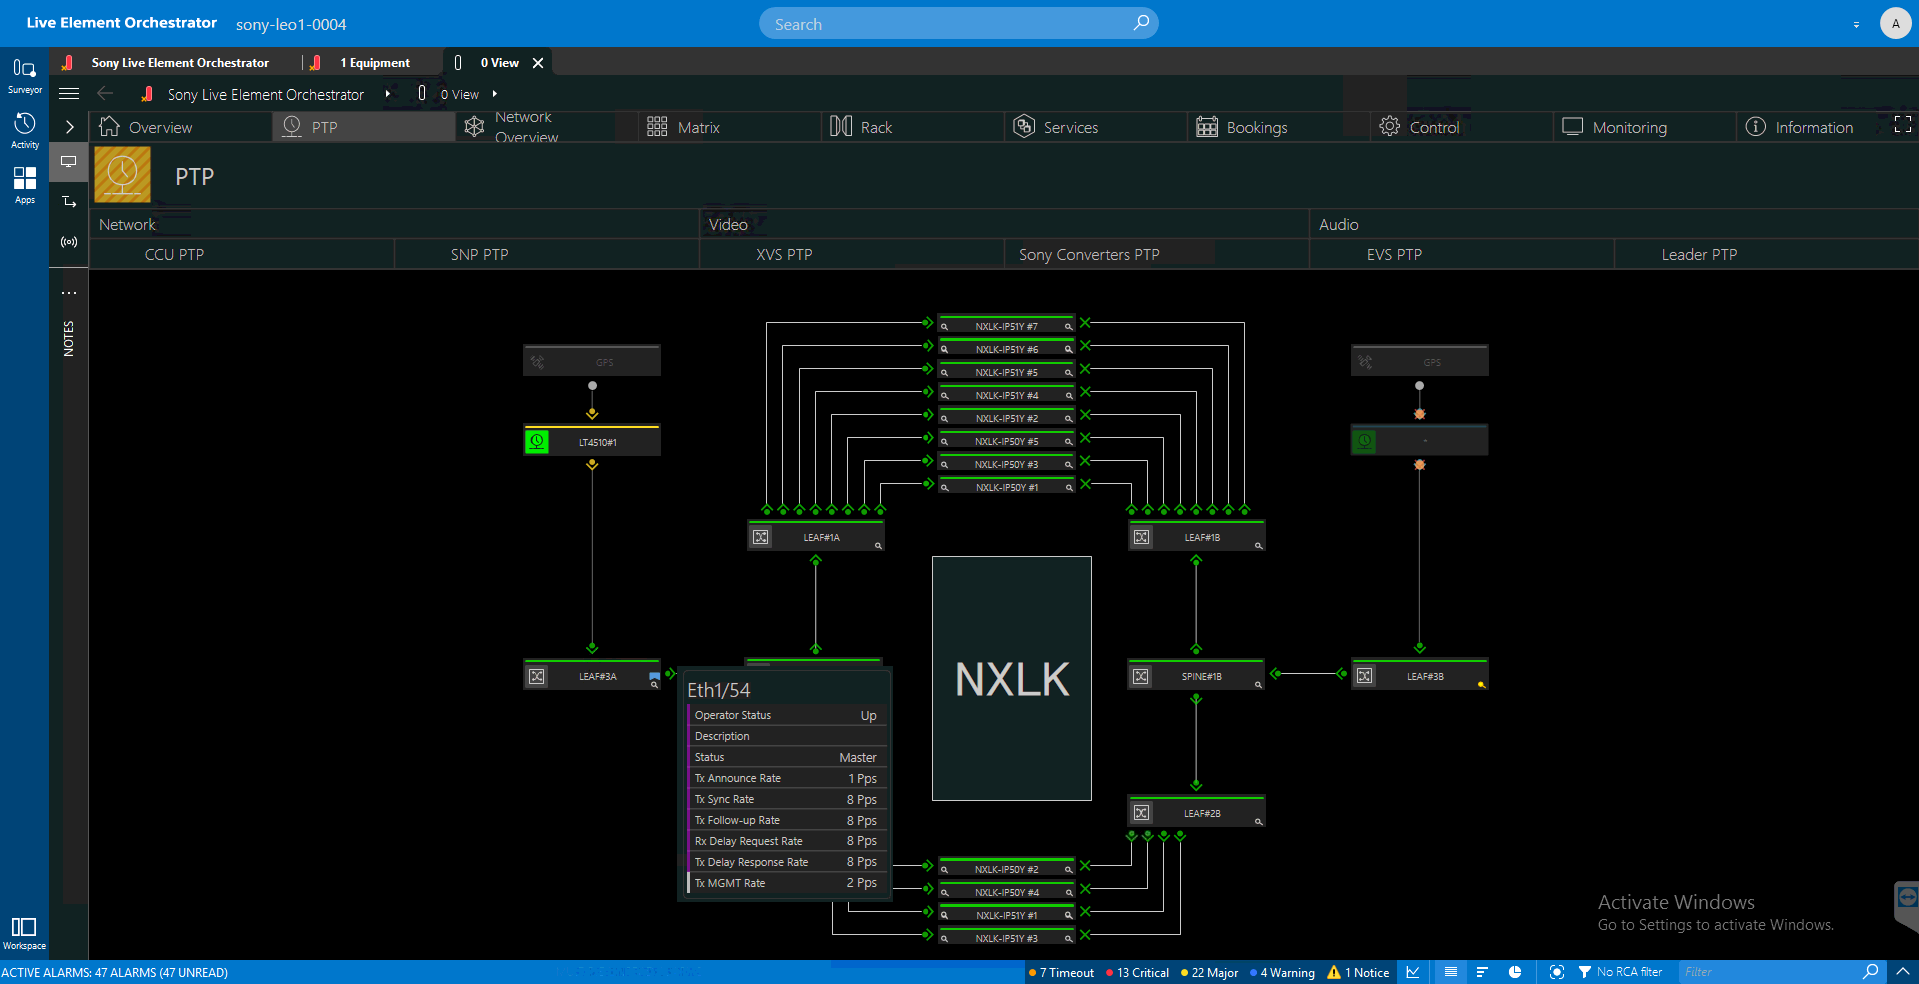Click the hamburger menu icon

[x=69, y=94]
